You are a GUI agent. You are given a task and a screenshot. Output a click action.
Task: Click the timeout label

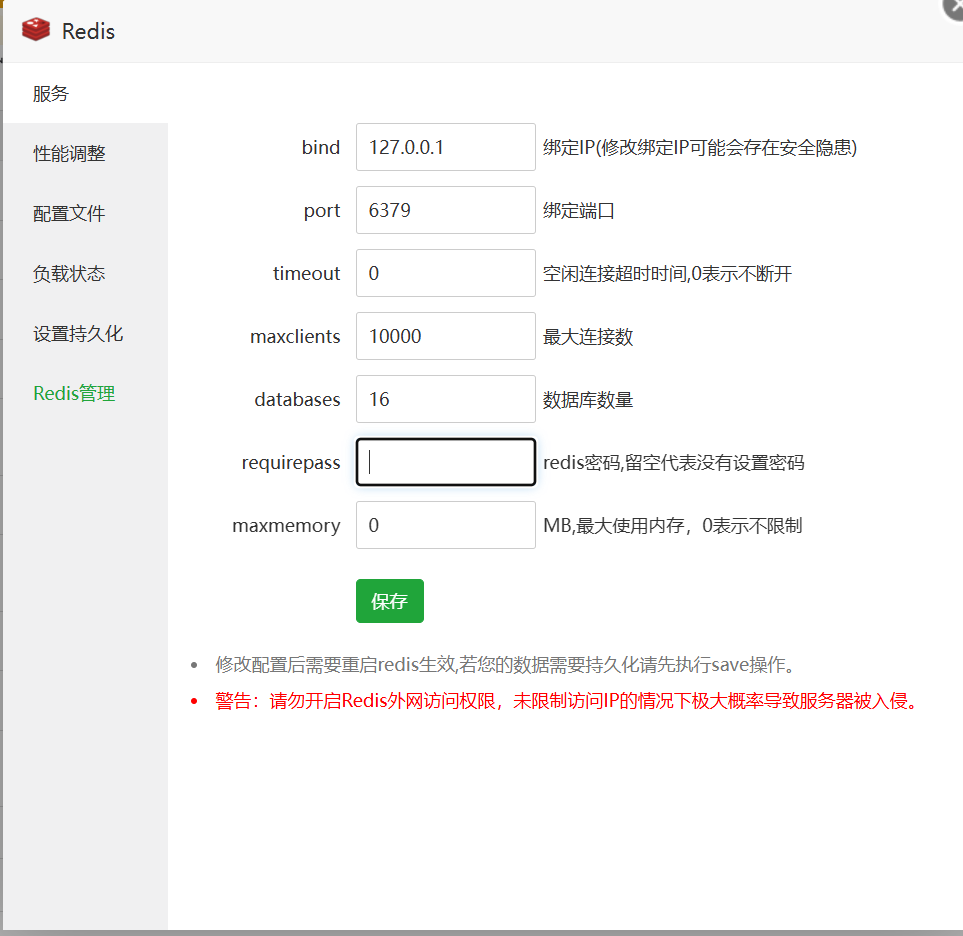(306, 273)
